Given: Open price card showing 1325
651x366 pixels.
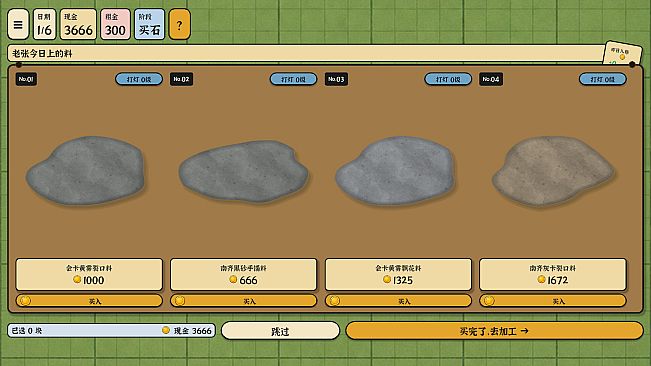Looking at the screenshot, I should click(x=398, y=274).
